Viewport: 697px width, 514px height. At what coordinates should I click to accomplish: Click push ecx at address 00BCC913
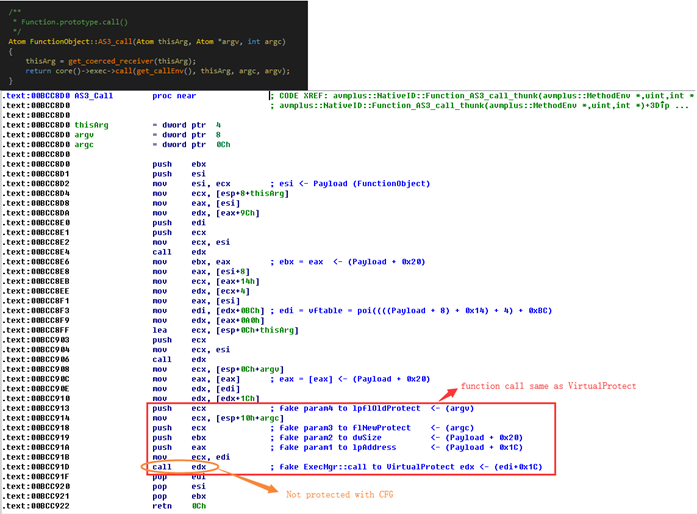click(x=179, y=409)
